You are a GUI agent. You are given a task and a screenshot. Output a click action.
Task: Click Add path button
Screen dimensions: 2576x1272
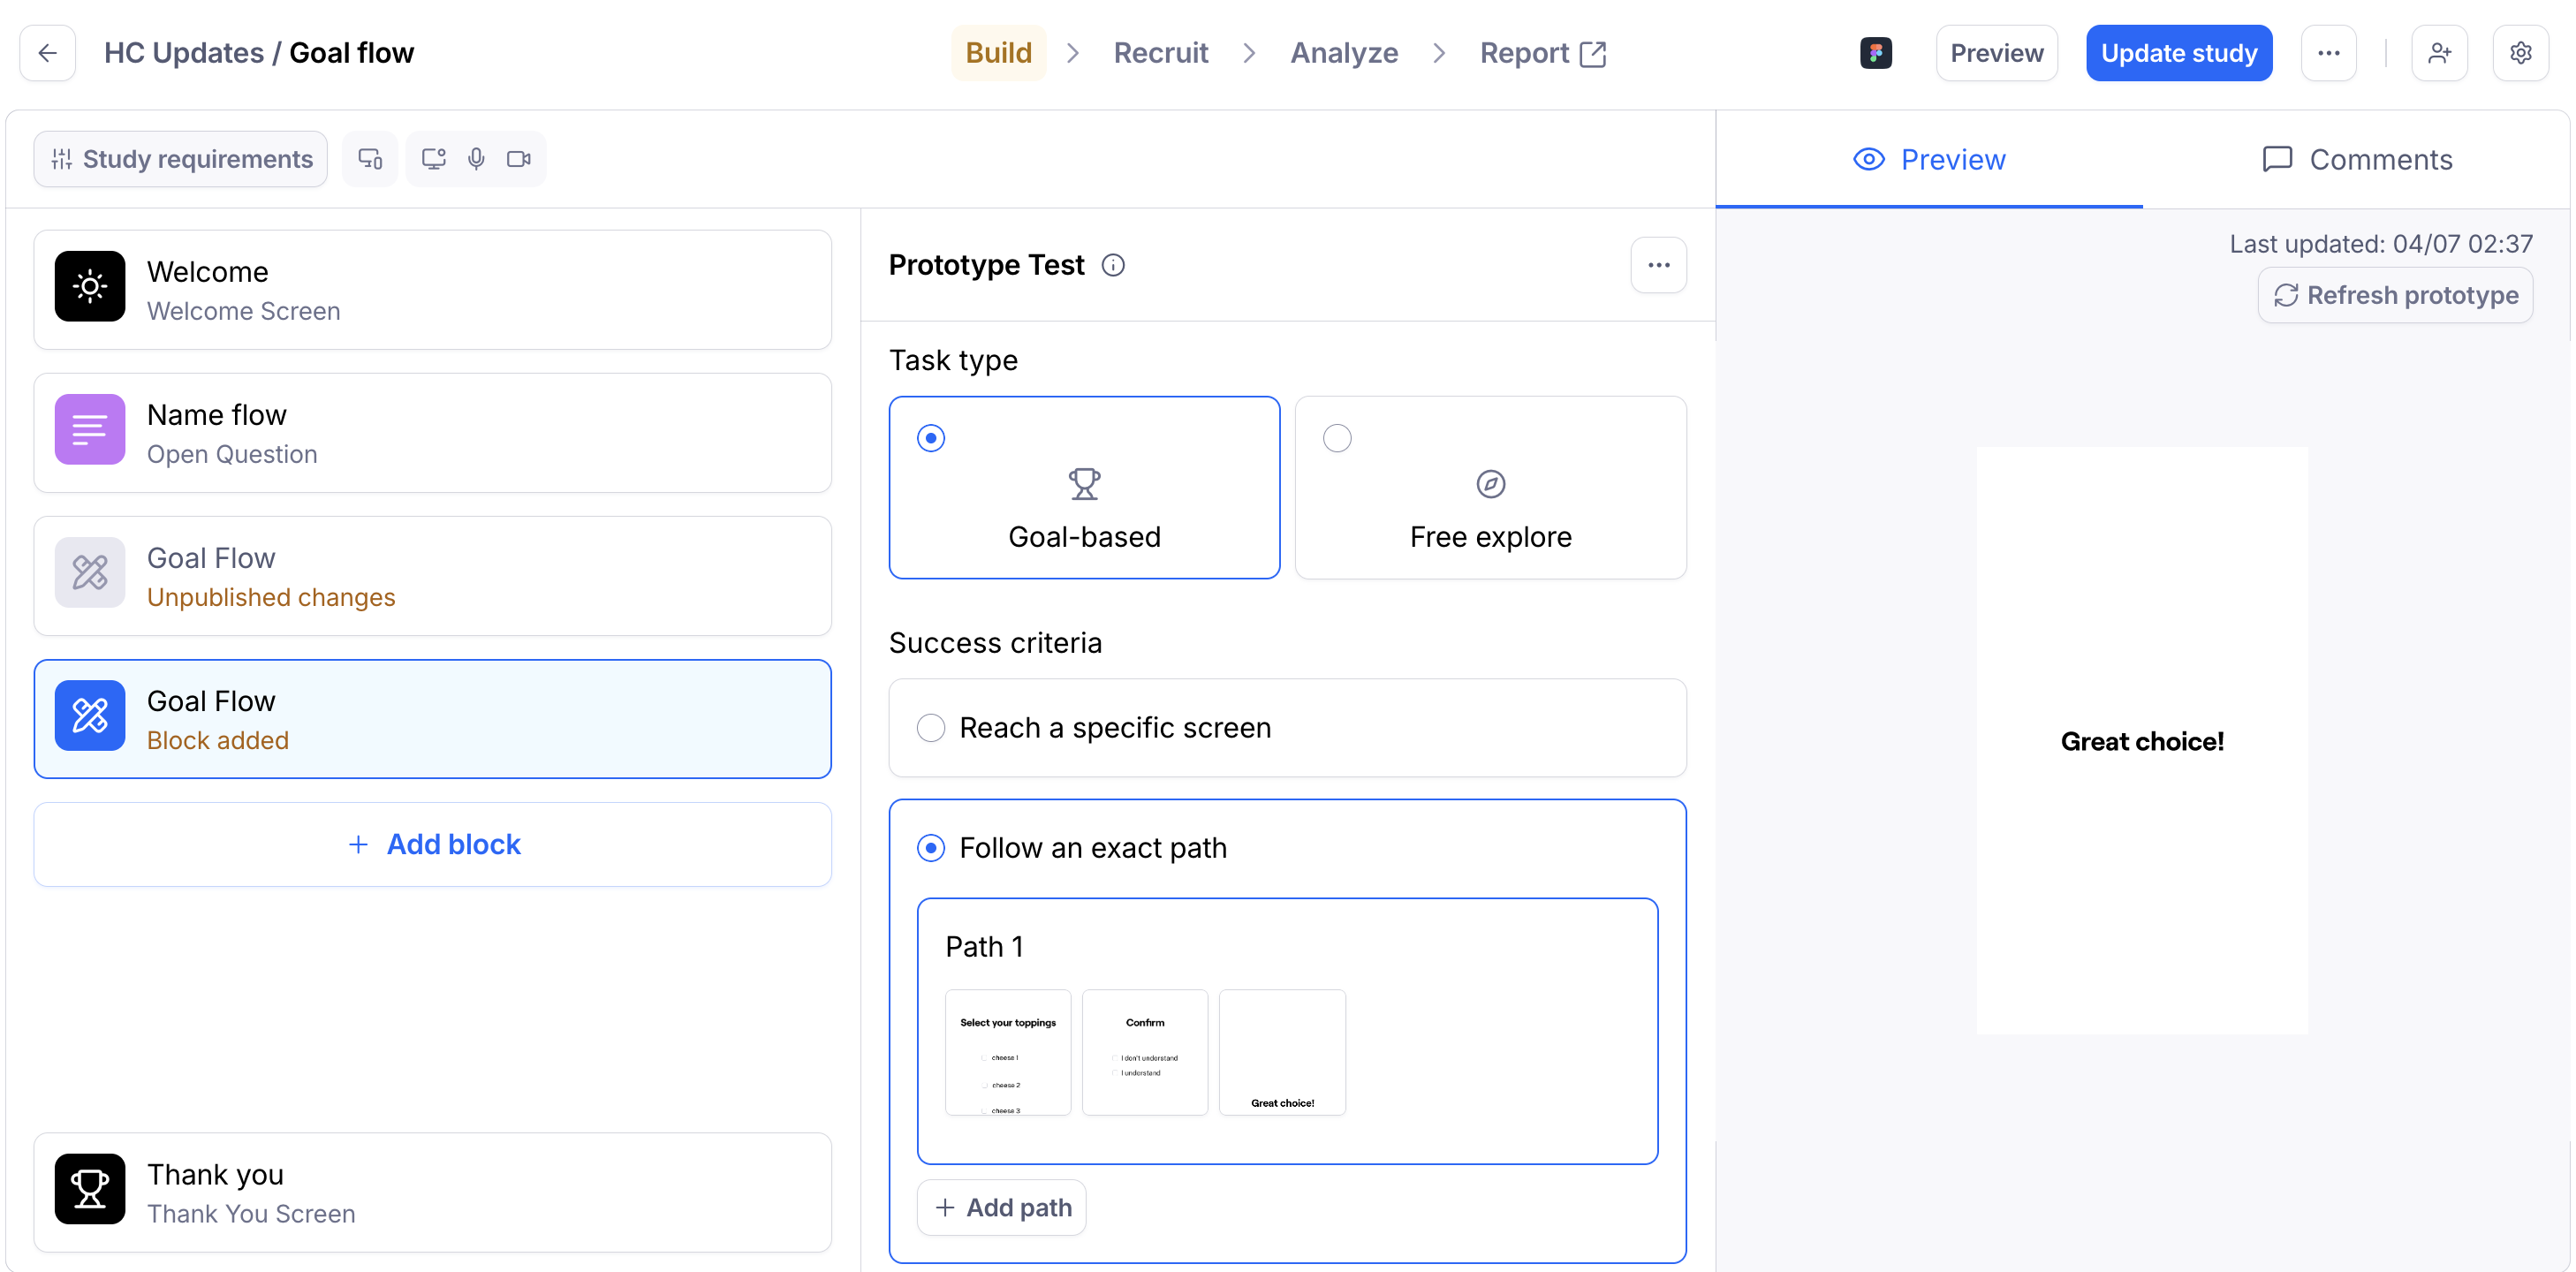coord(1001,1208)
